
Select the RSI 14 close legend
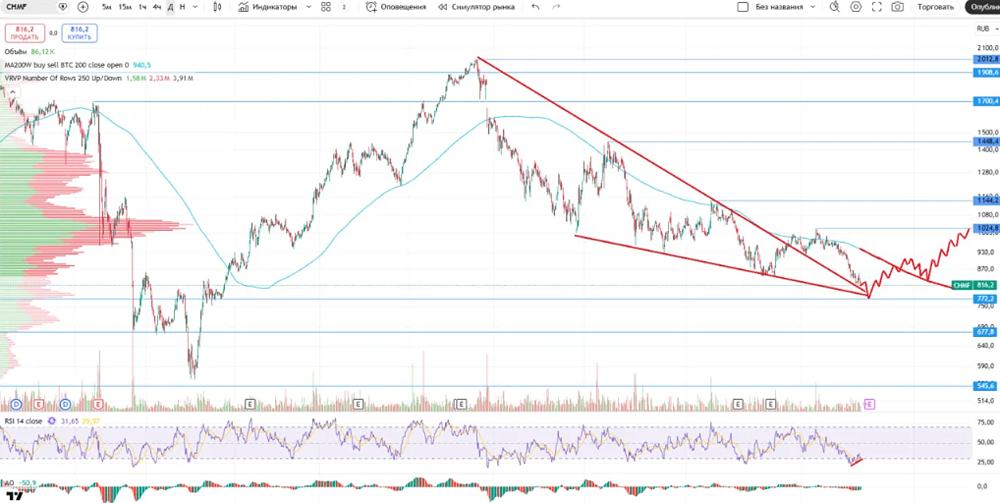(x=23, y=421)
